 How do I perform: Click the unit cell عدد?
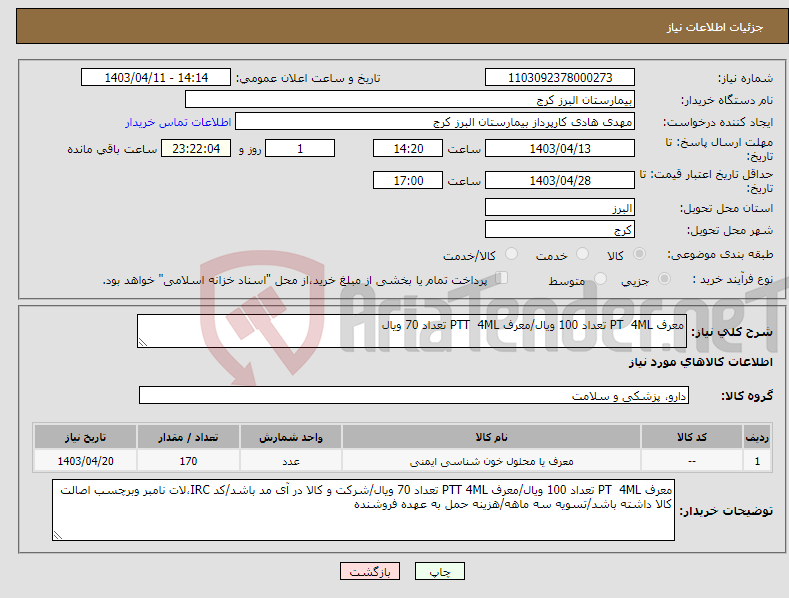tap(291, 461)
